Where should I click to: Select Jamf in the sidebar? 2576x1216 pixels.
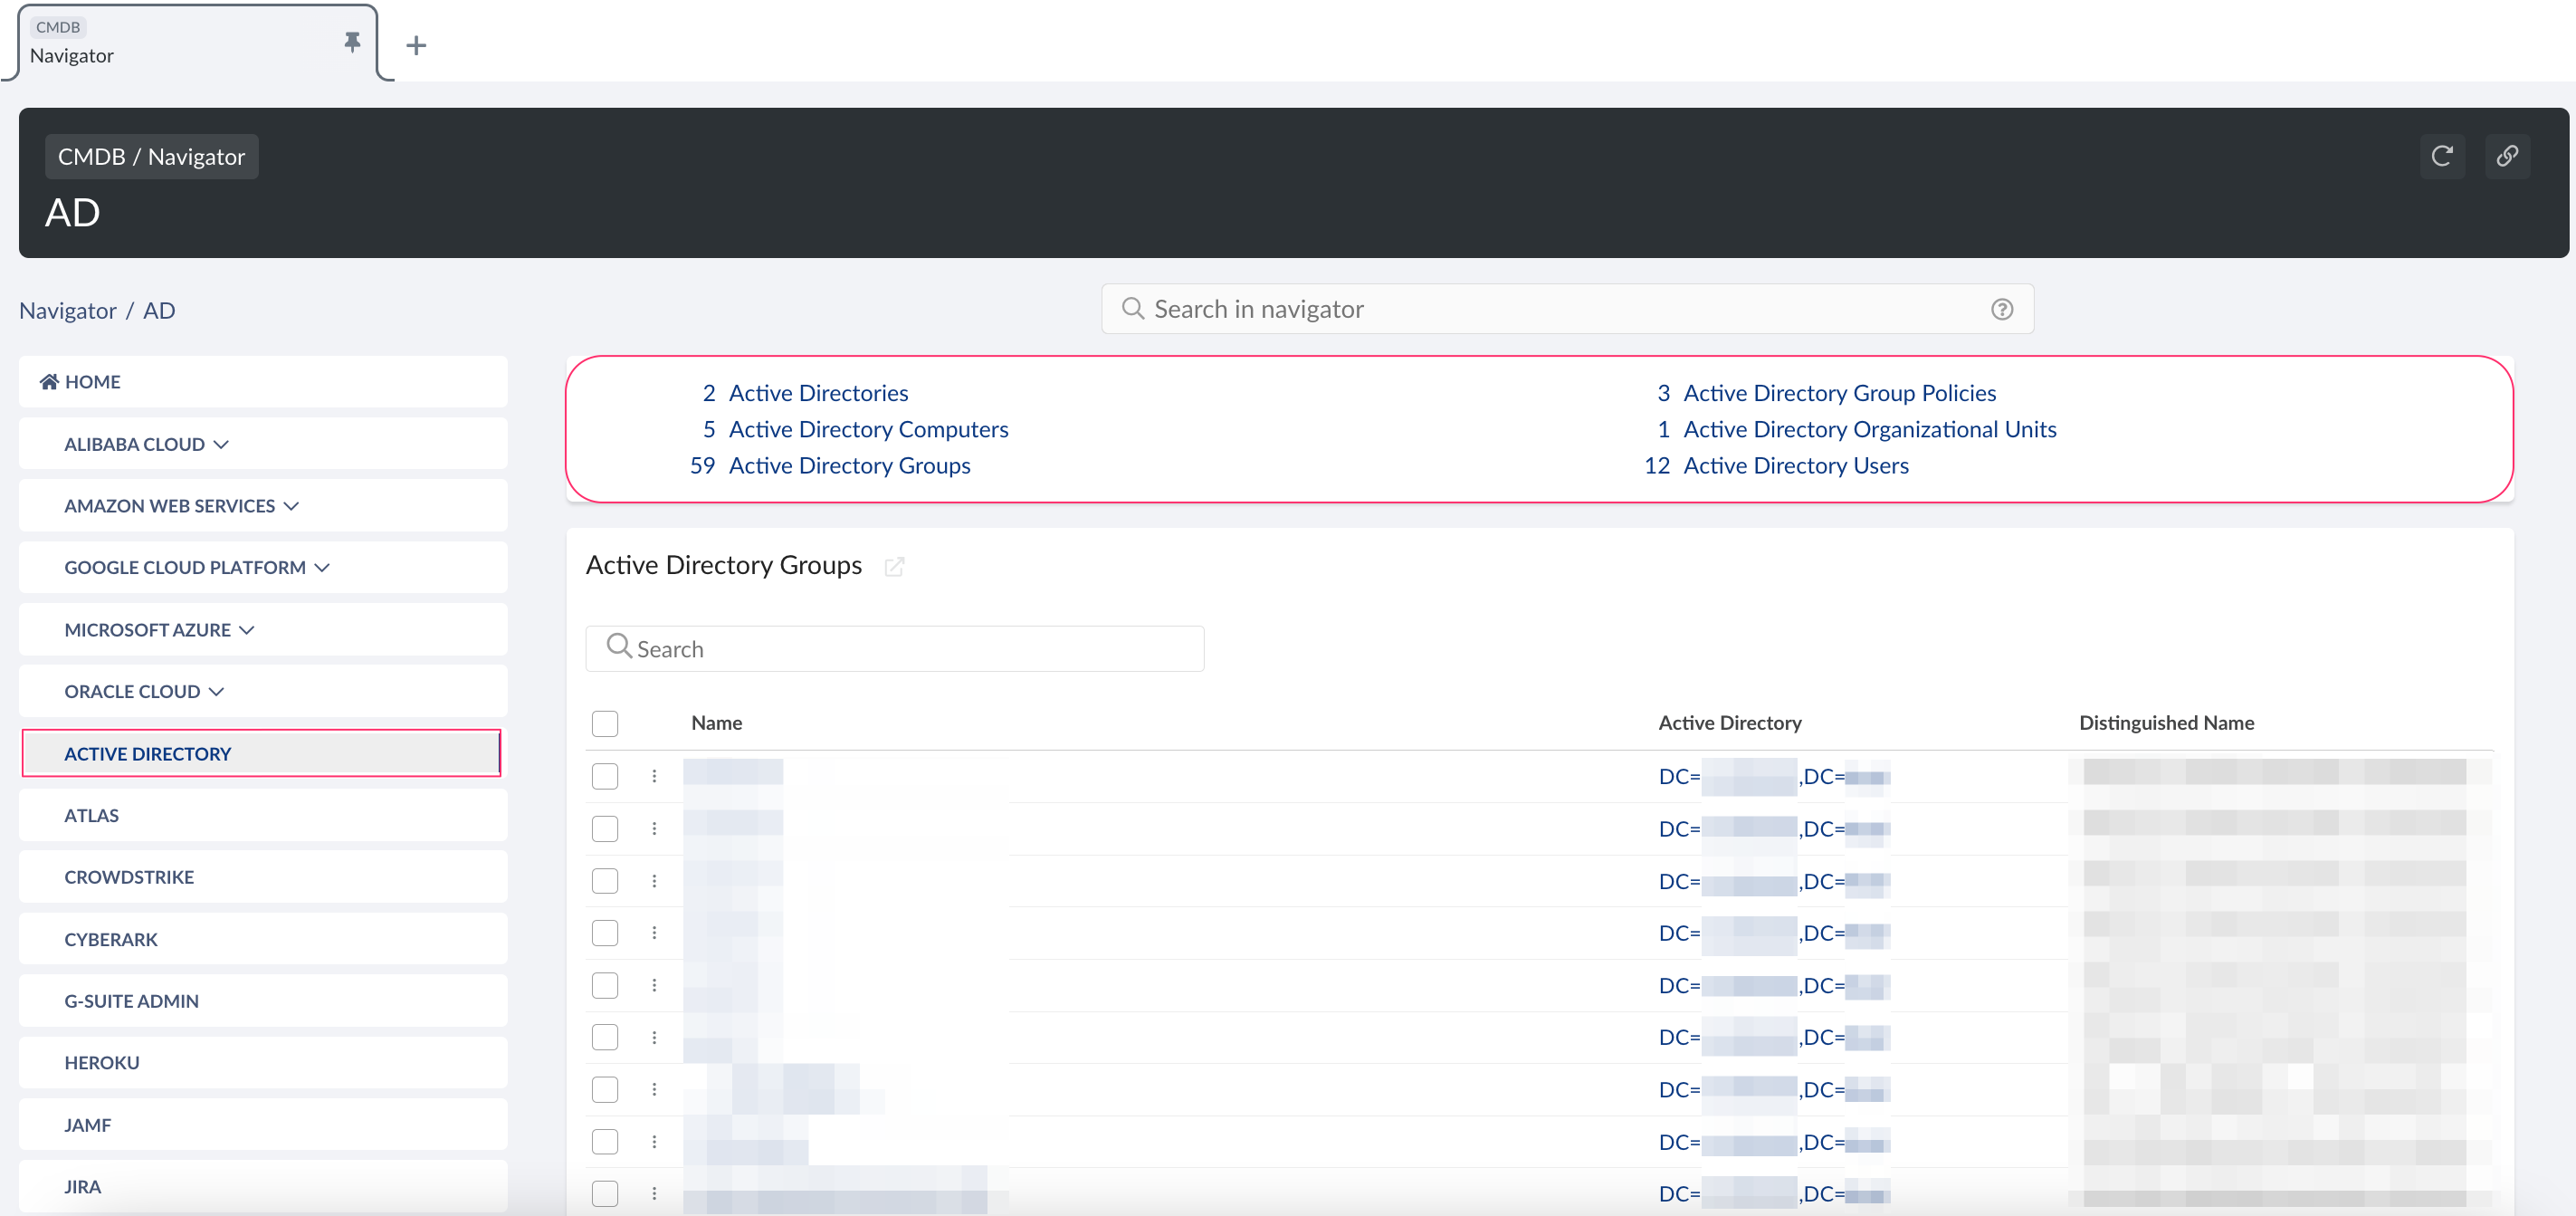(263, 1125)
